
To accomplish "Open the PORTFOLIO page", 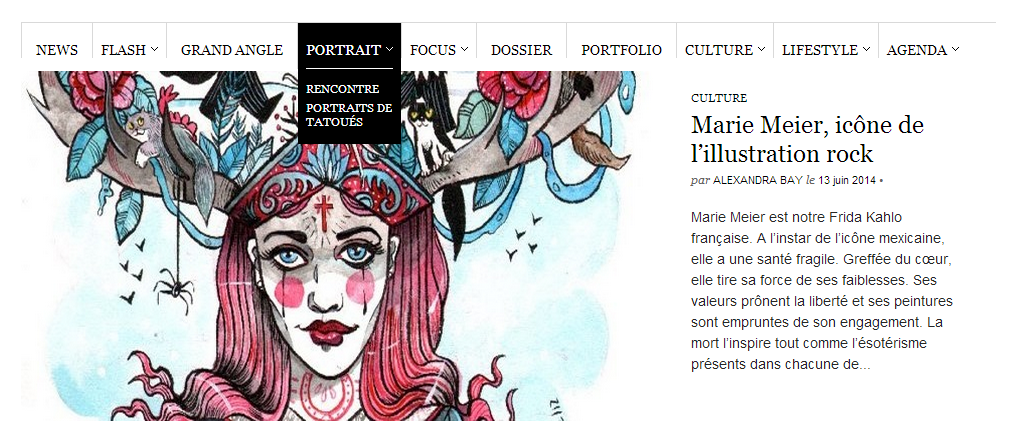I will point(621,50).
